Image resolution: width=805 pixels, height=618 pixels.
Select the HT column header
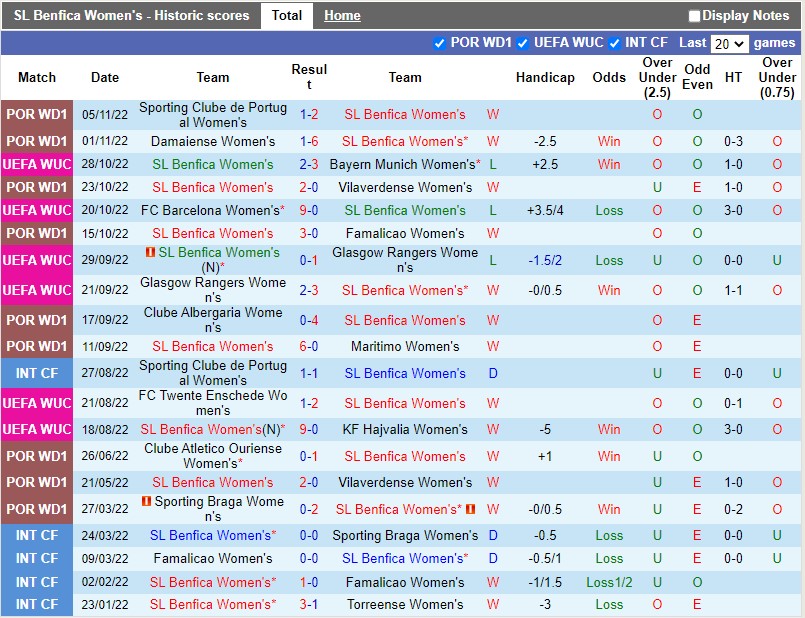pos(733,78)
